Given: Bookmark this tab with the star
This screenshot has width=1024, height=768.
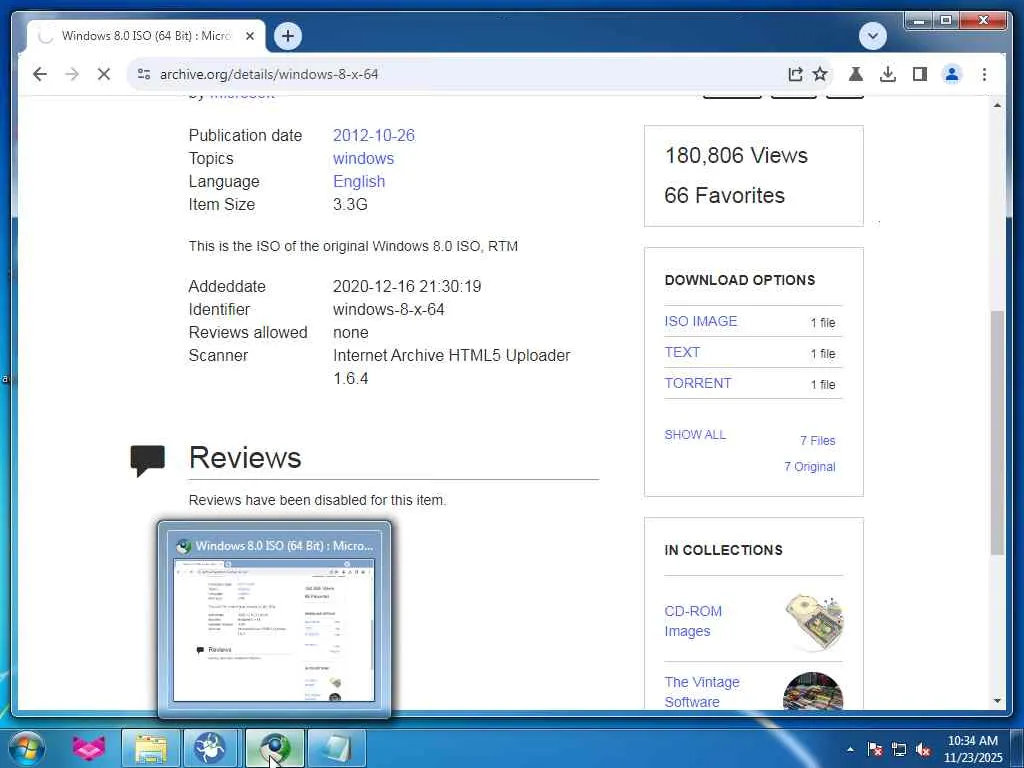Looking at the screenshot, I should [x=820, y=74].
